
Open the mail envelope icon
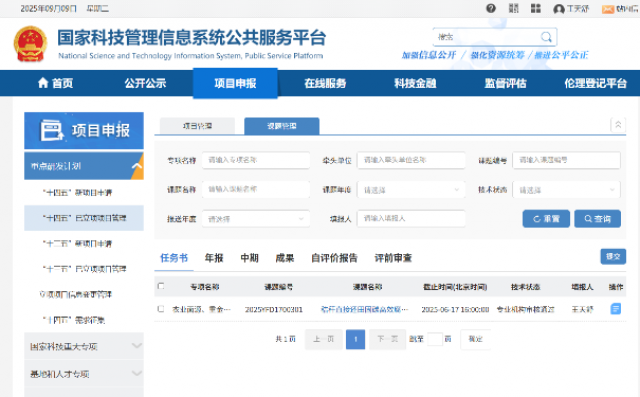(608, 9)
